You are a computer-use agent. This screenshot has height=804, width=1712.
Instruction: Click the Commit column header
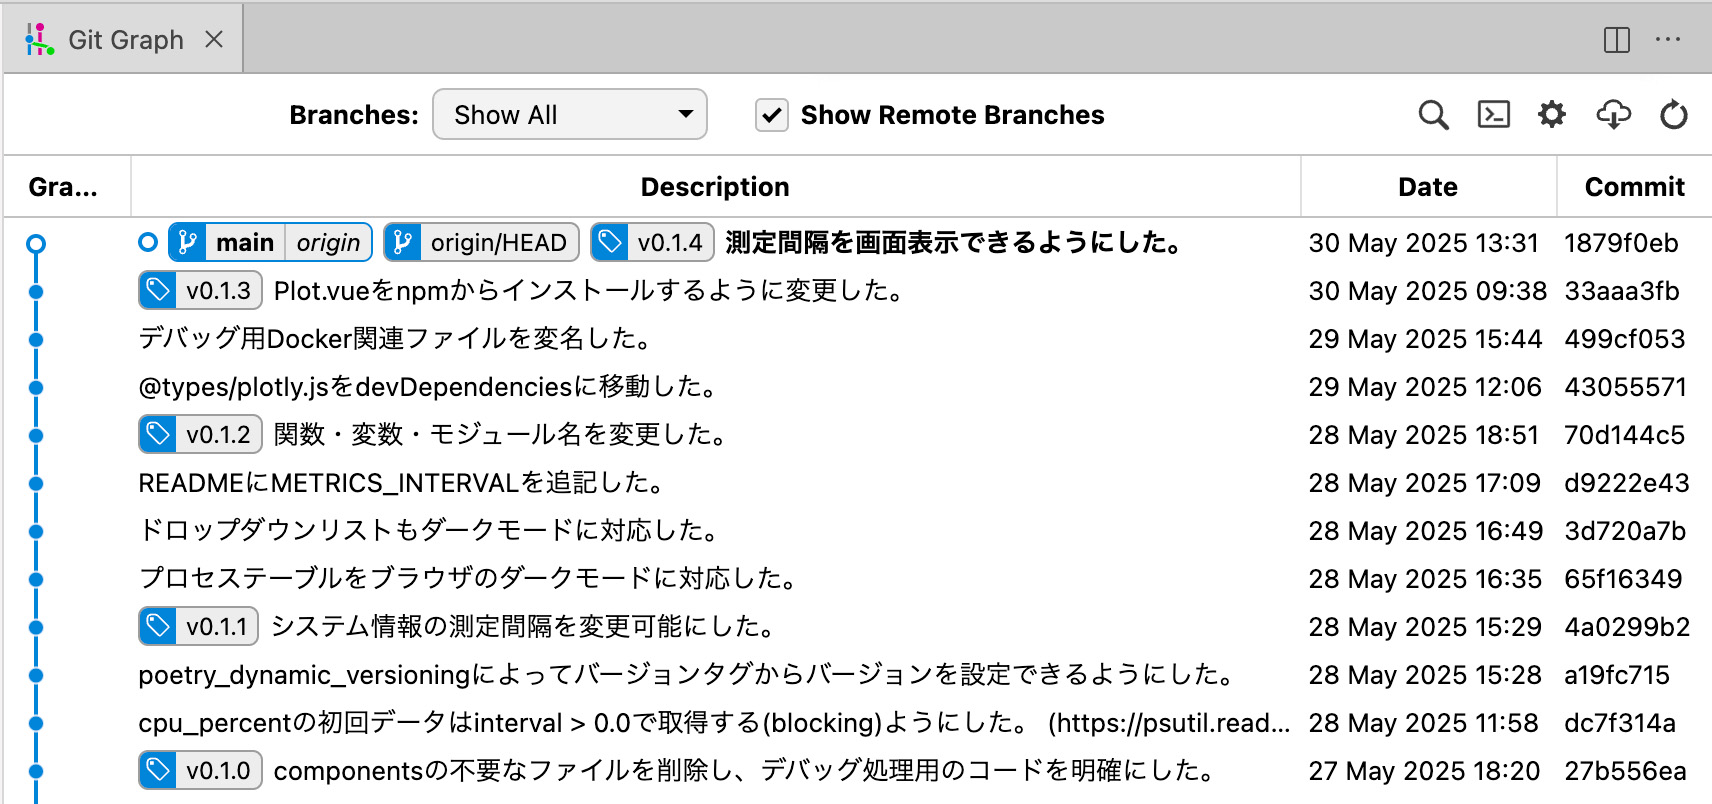tap(1634, 187)
